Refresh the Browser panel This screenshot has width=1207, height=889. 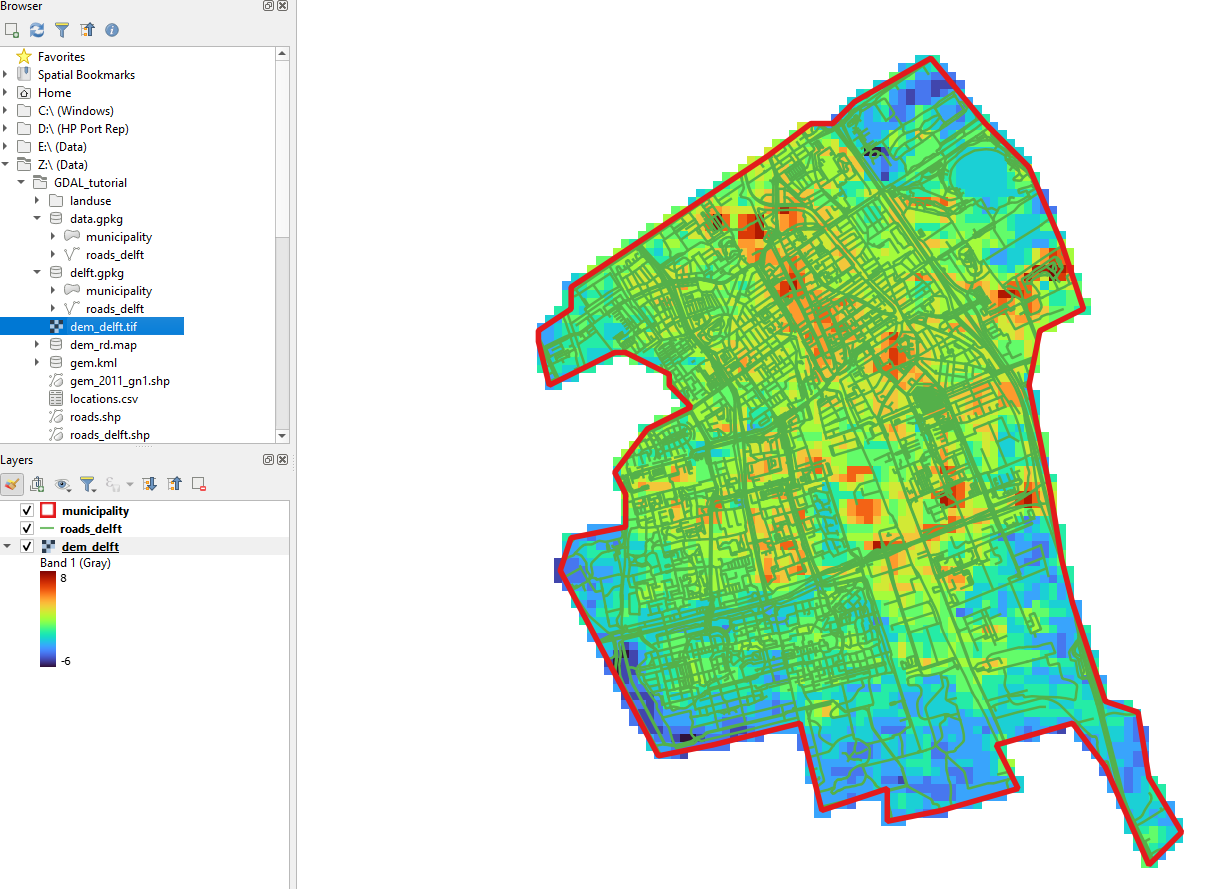coord(37,30)
